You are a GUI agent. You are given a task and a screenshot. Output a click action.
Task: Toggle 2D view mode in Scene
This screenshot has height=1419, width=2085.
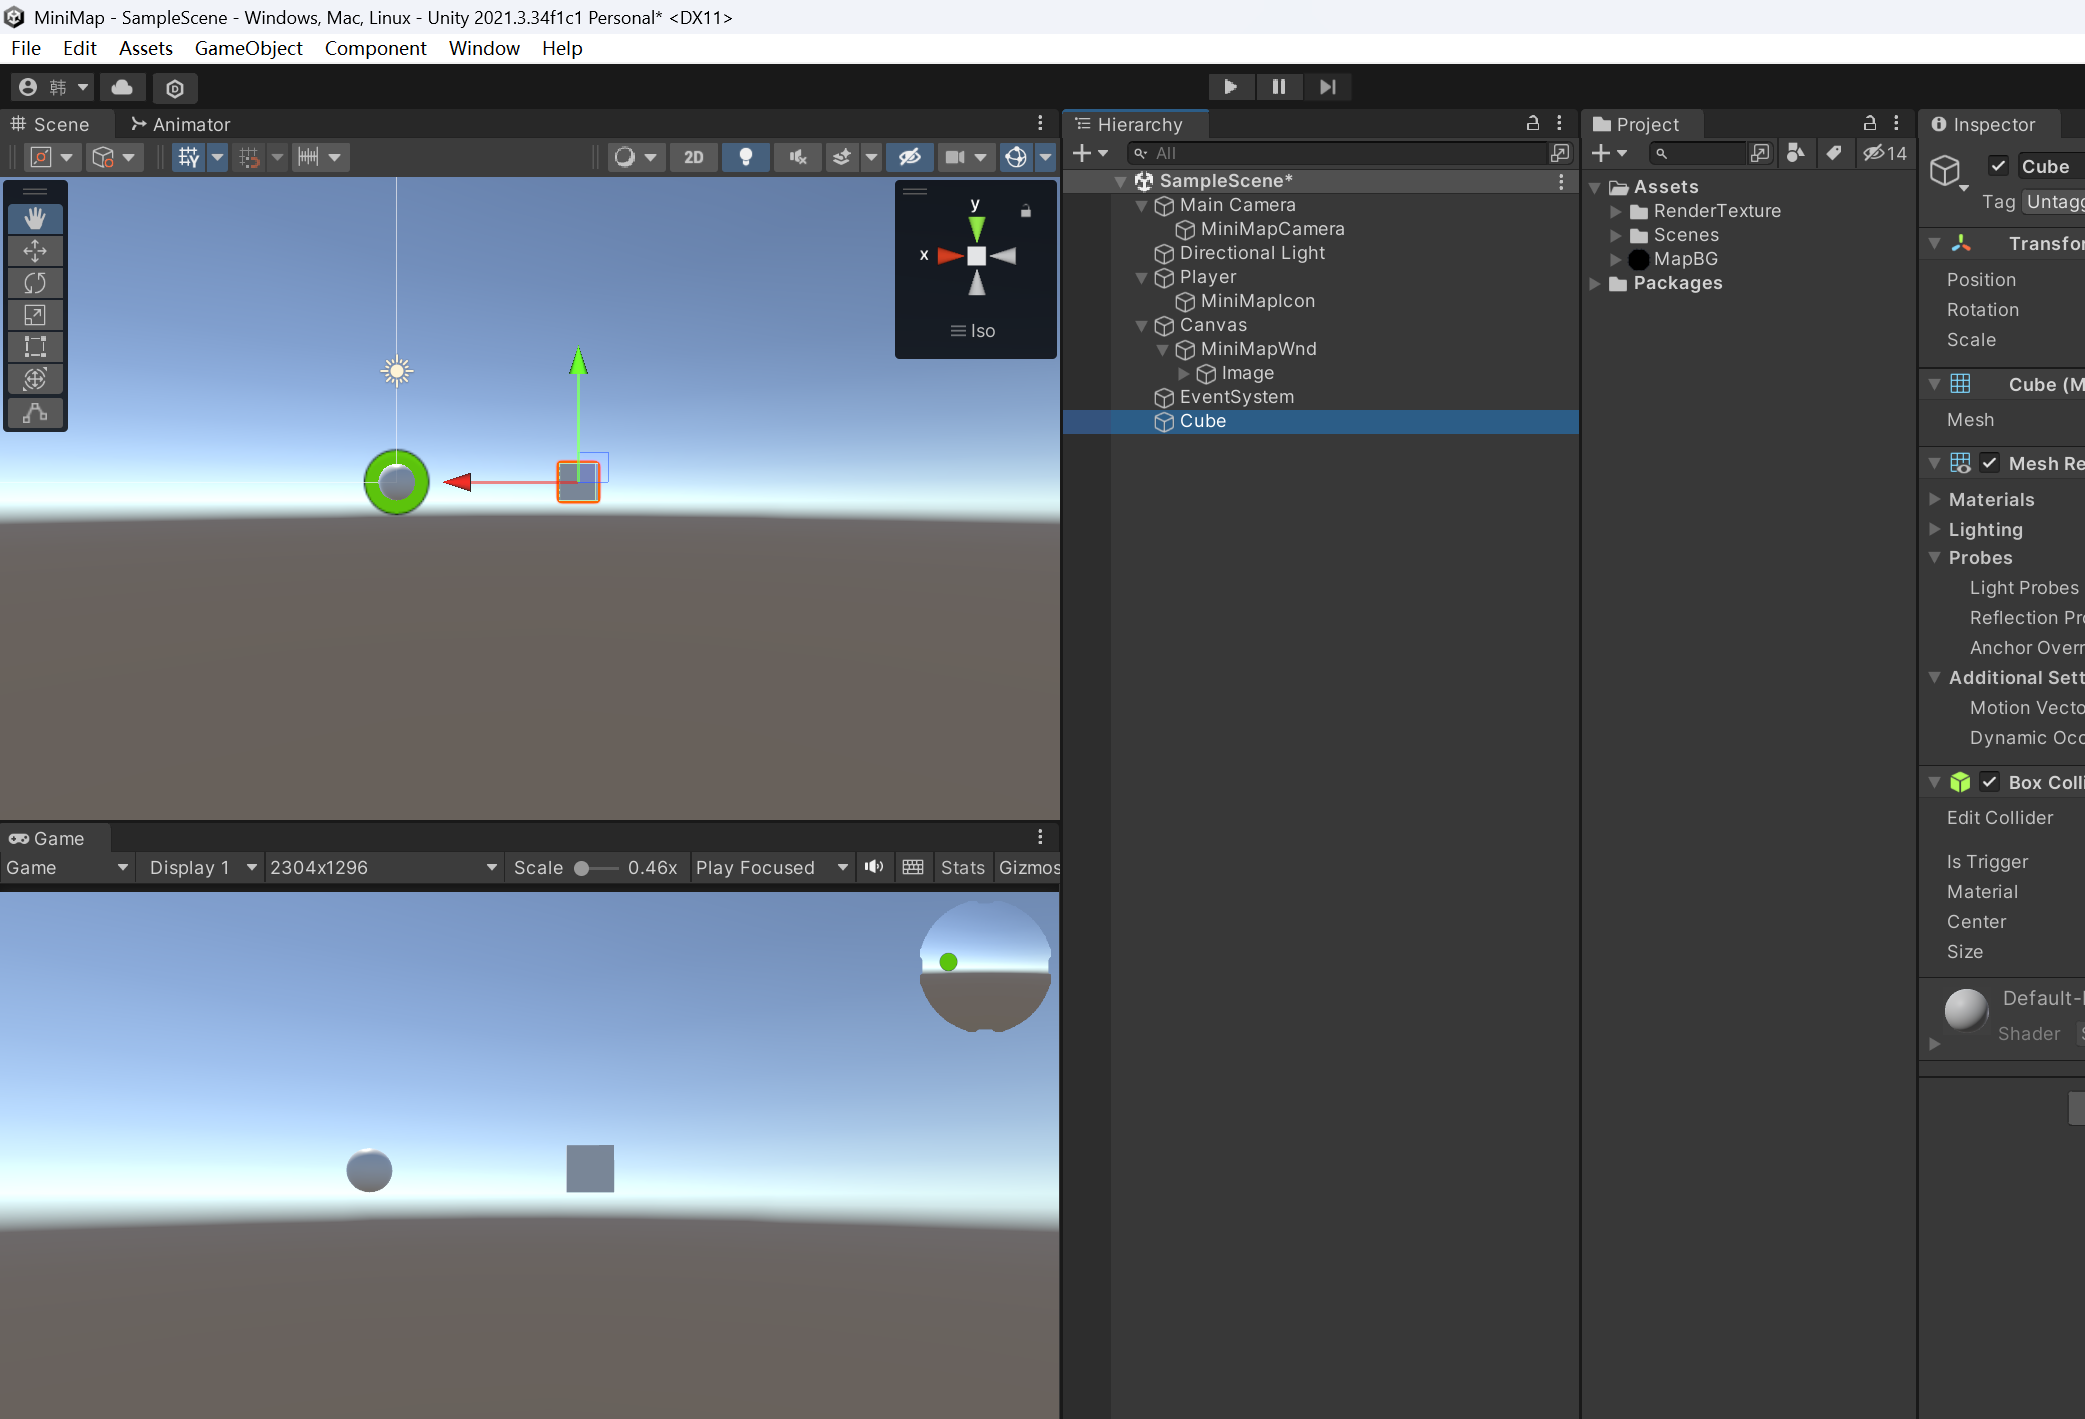[693, 157]
